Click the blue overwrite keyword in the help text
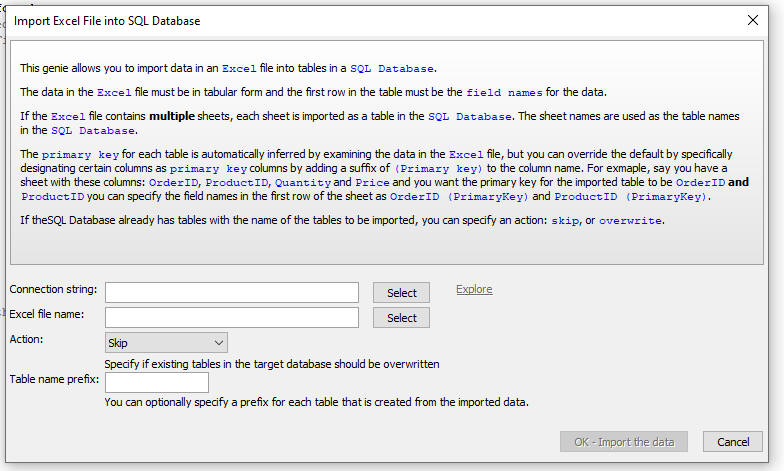 click(630, 220)
